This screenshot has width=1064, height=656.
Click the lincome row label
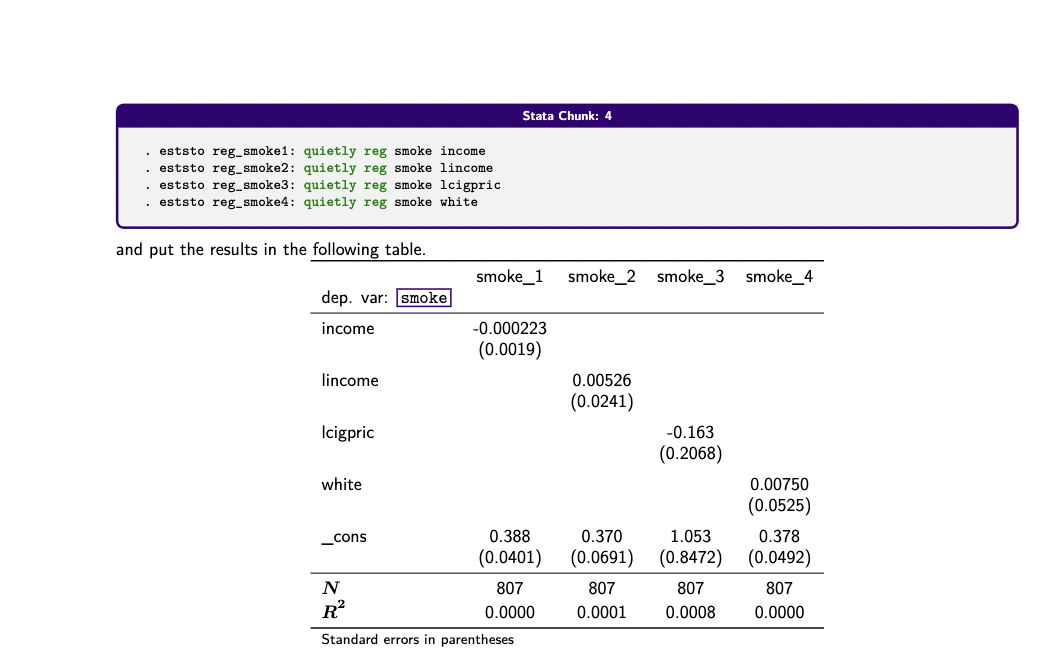pyautogui.click(x=350, y=380)
